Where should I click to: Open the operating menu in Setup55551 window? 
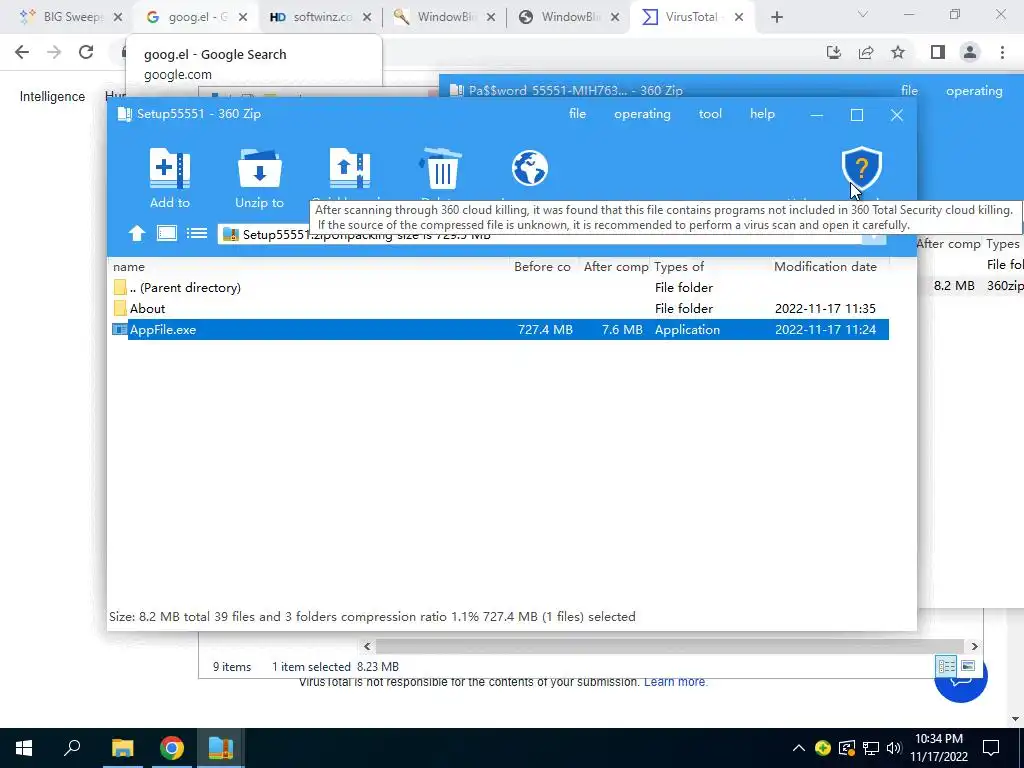(642, 114)
